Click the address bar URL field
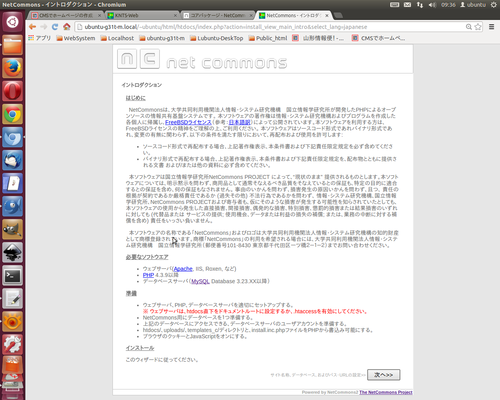500x400 pixels. [270, 27]
